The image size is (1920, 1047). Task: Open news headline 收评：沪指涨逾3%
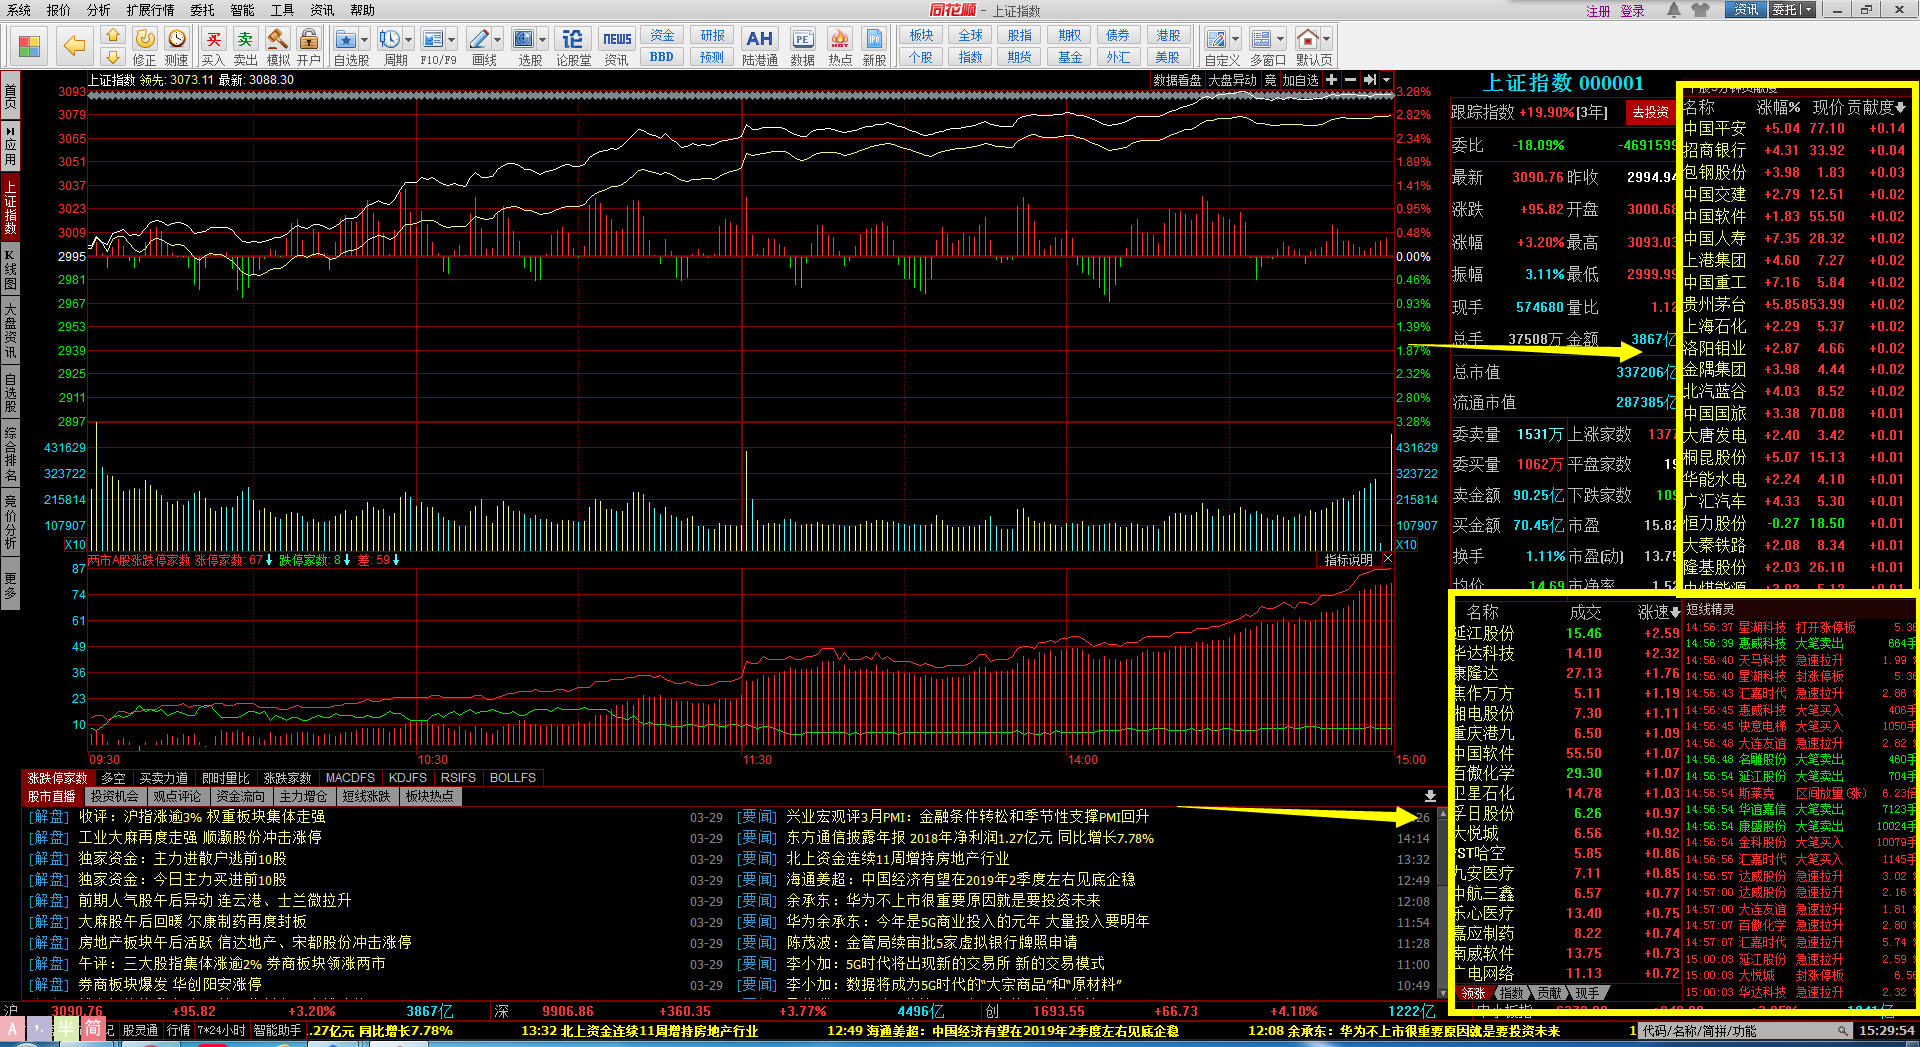coord(202,817)
